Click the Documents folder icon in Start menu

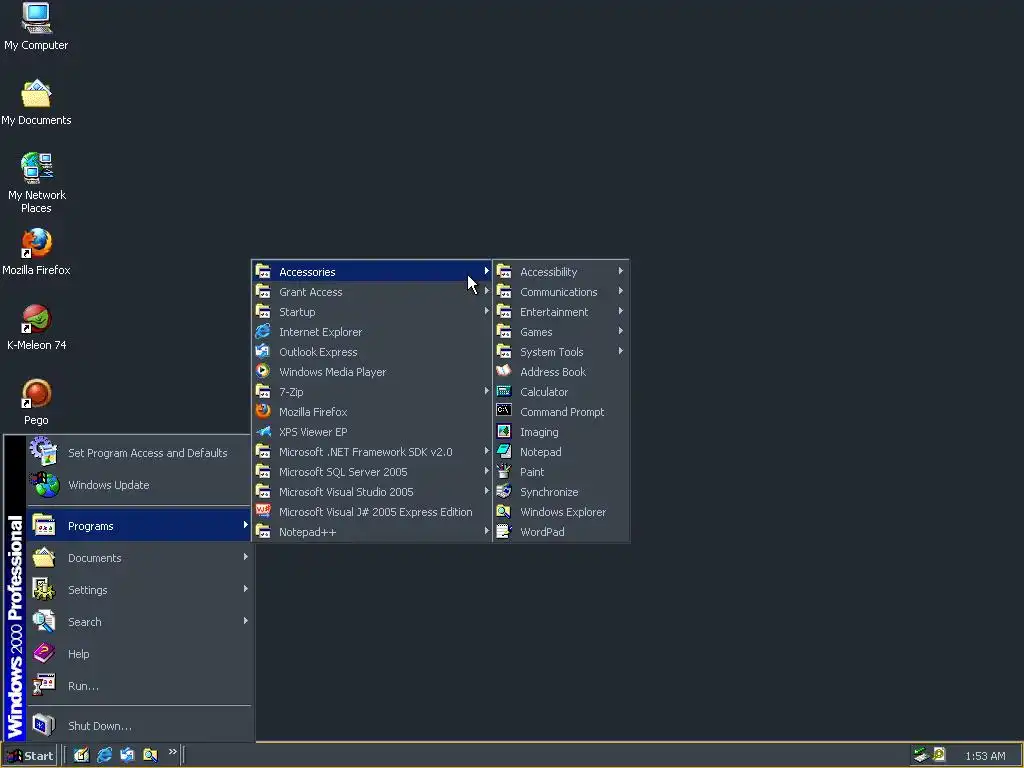click(44, 557)
